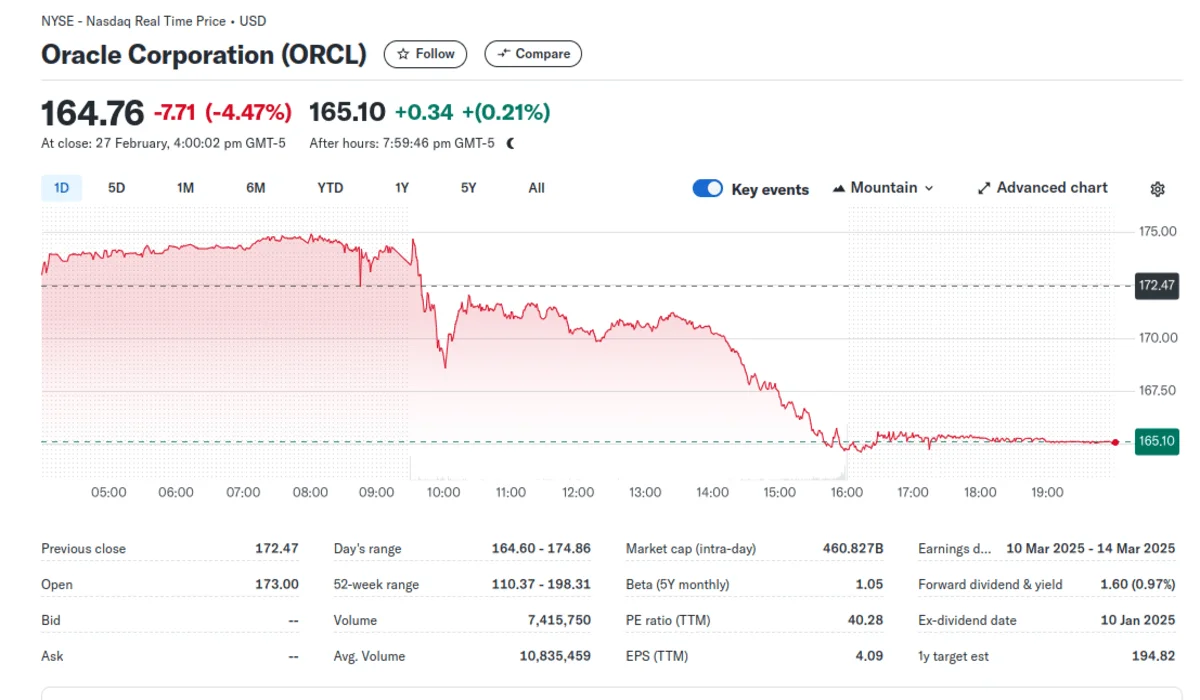Select the 1M chart range
Screen dimensions: 1200x700
click(x=185, y=188)
